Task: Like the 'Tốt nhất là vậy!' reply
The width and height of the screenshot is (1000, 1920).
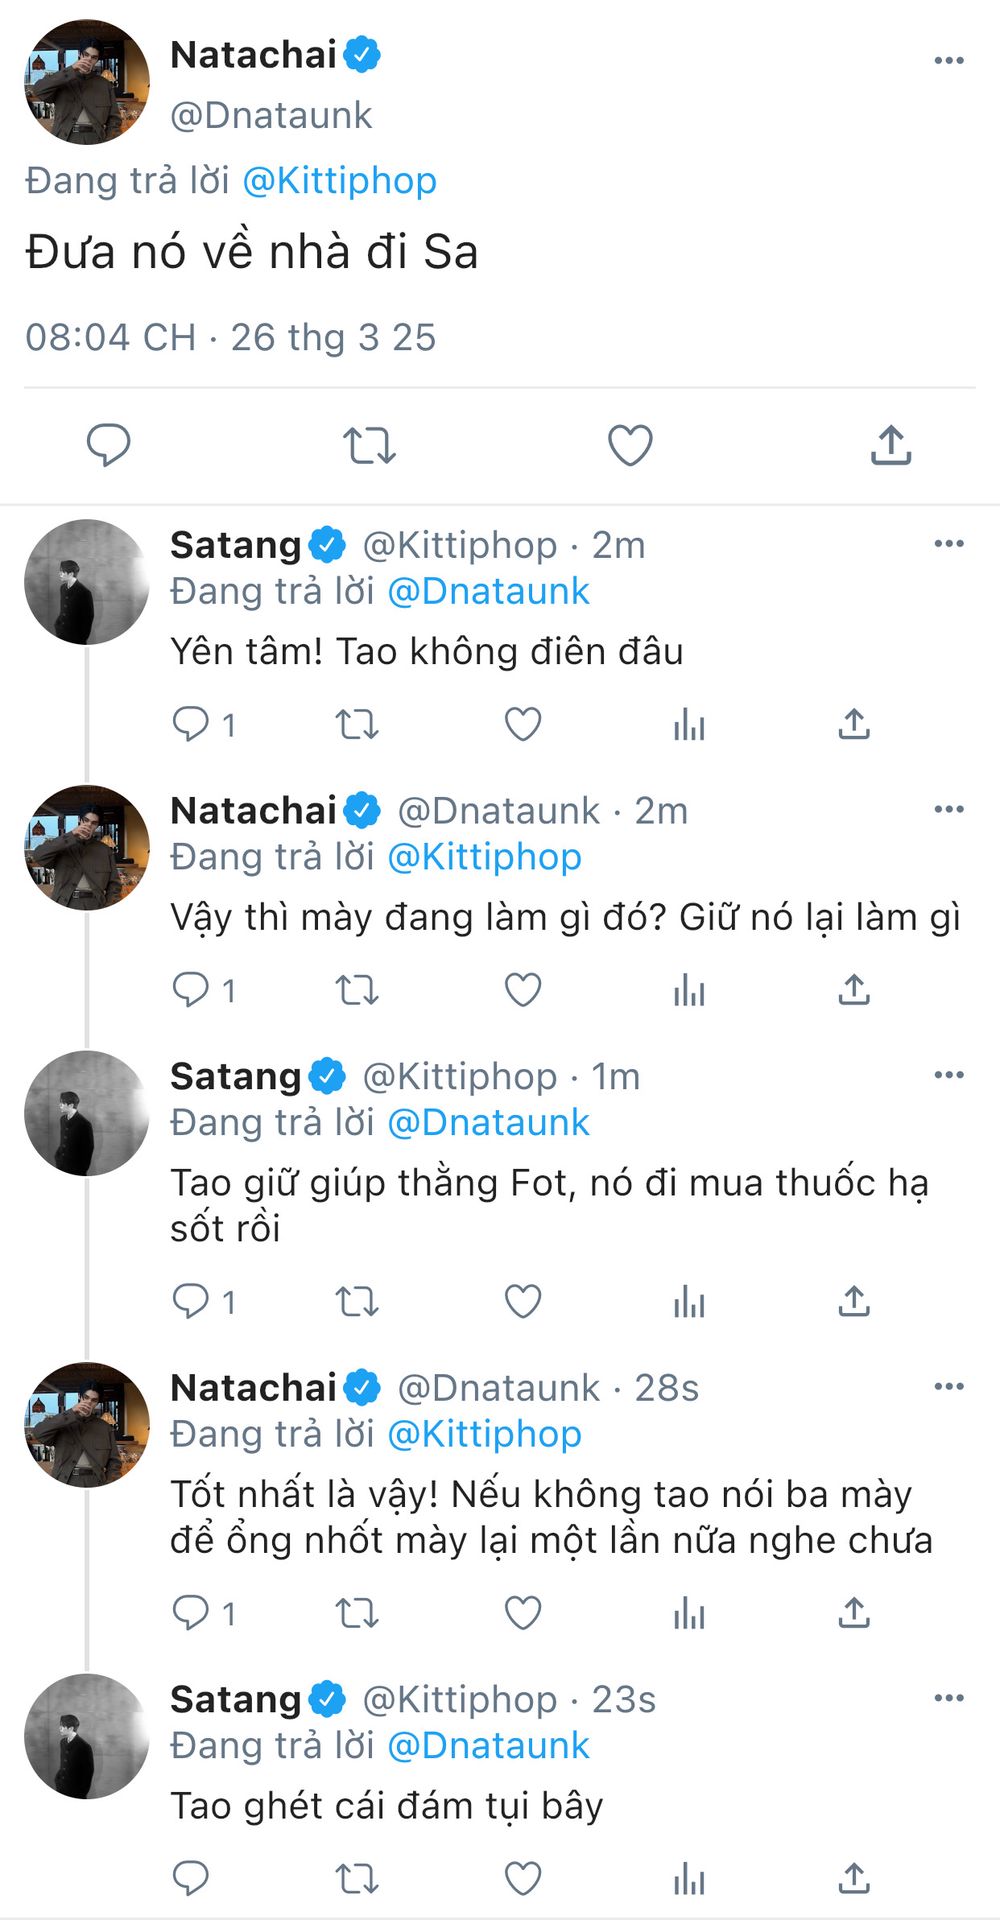Action: pyautogui.click(x=522, y=1612)
